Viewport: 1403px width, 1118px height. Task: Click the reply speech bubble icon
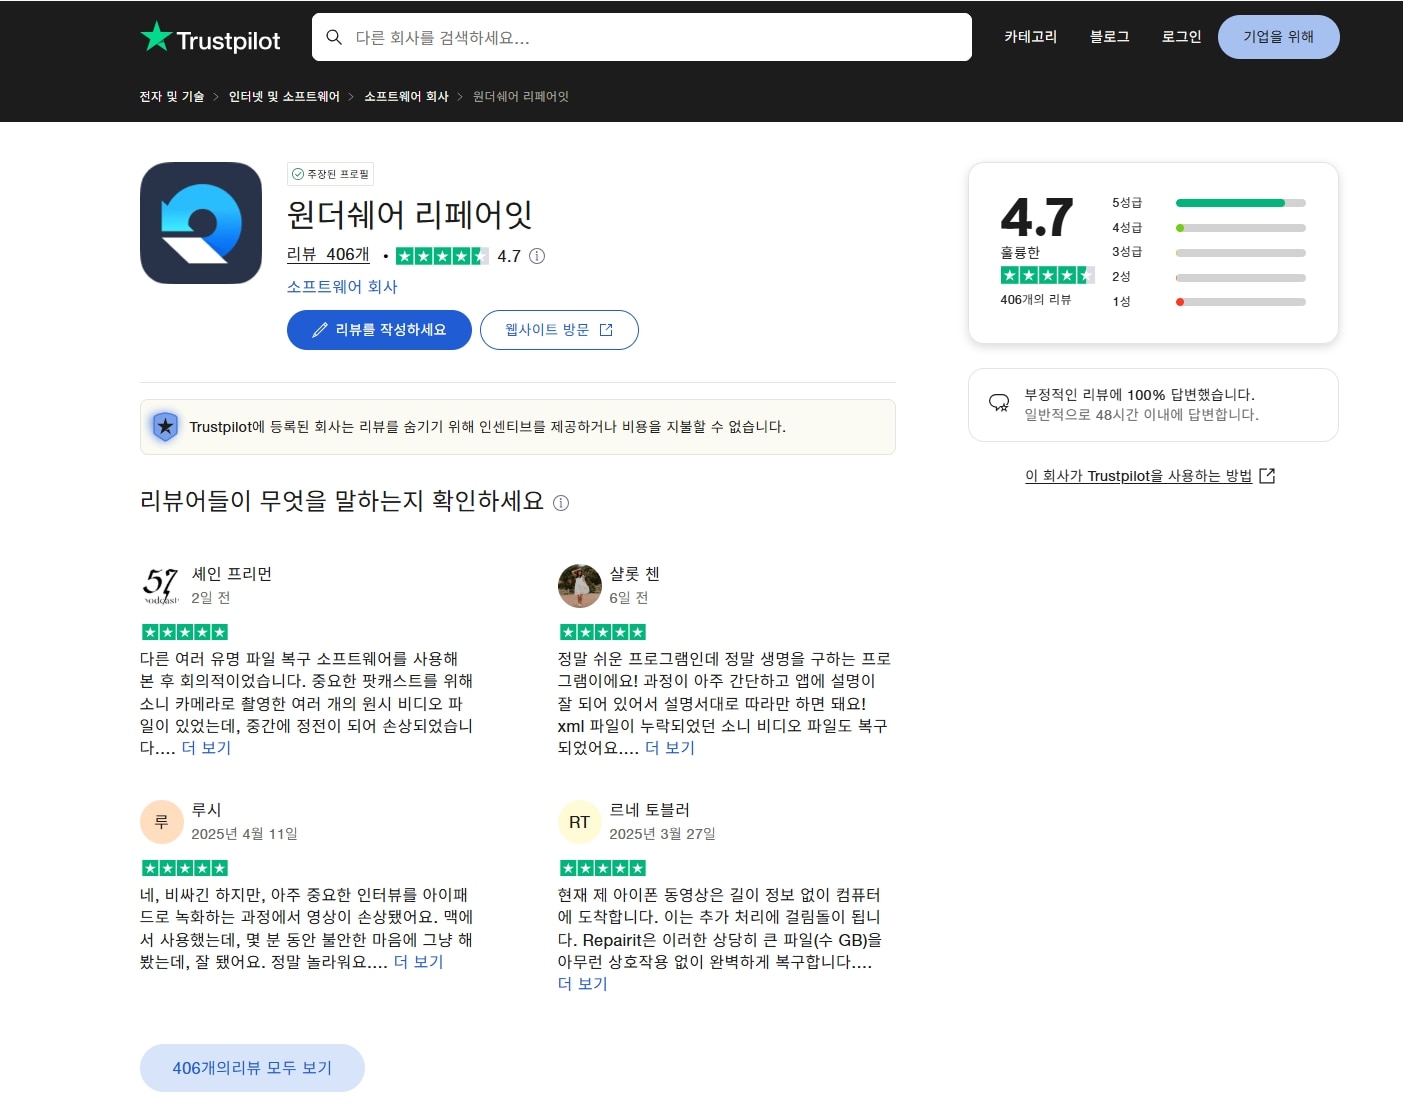click(x=999, y=403)
